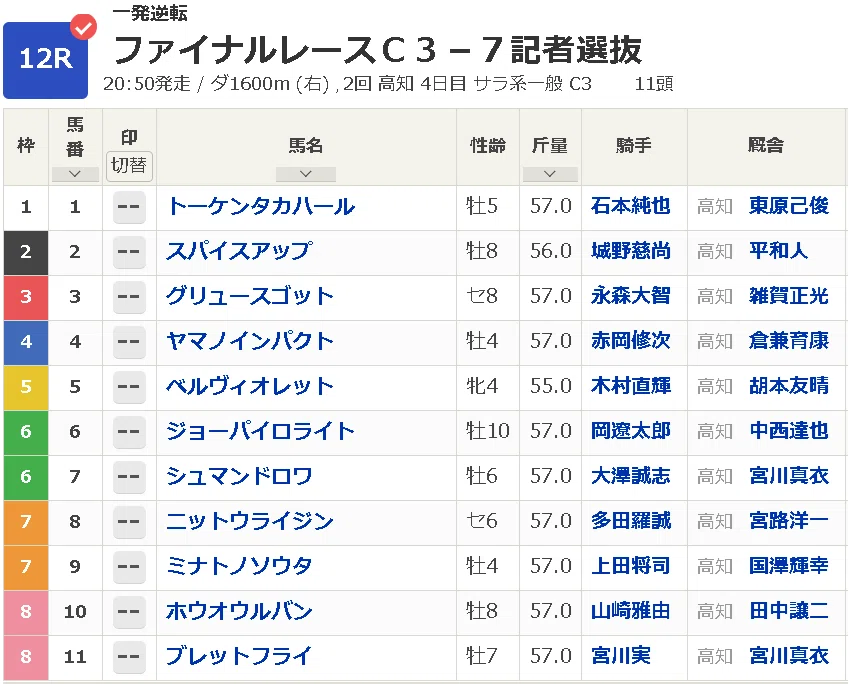
Task: Select the 性齢 column header
Action: [488, 146]
